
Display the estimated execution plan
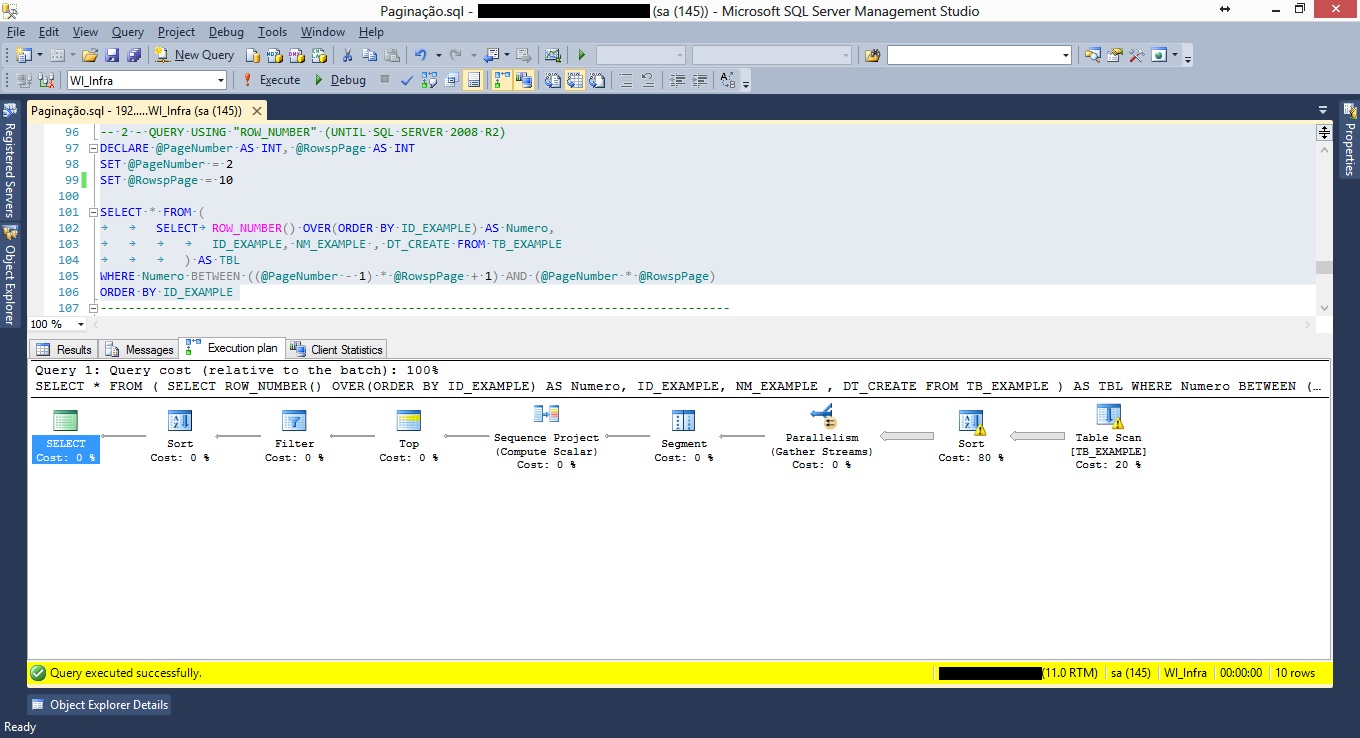tap(429, 80)
